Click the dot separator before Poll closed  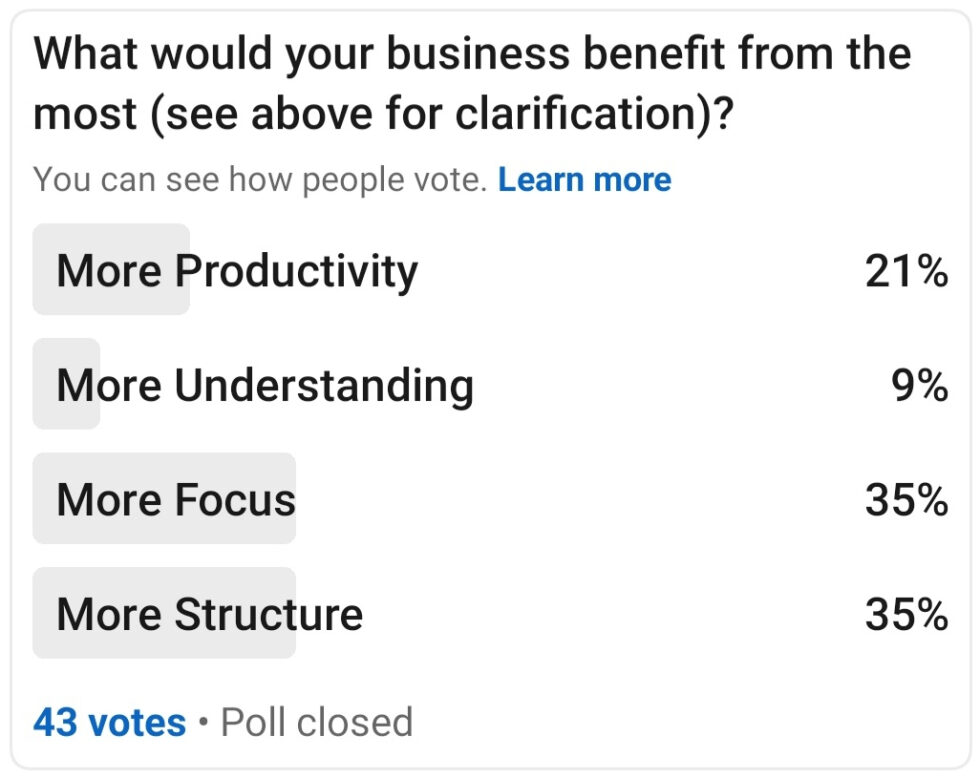(x=202, y=720)
